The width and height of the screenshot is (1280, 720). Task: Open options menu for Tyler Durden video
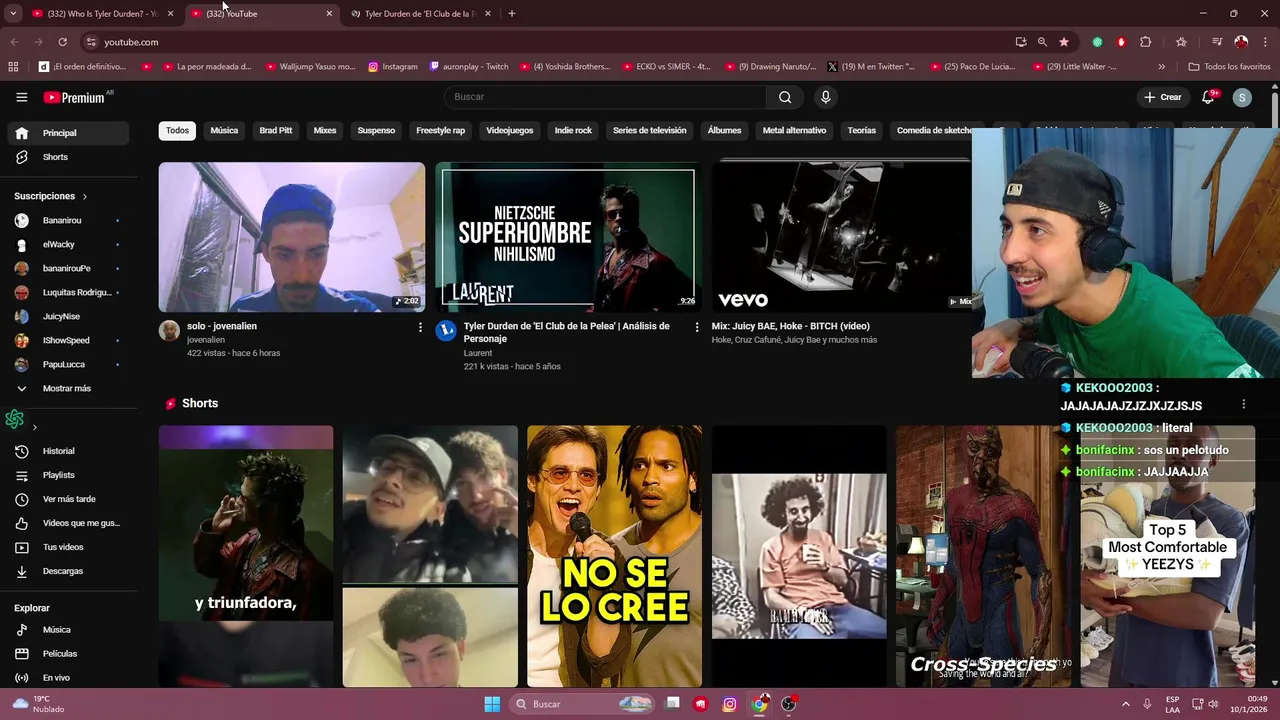pos(697,328)
